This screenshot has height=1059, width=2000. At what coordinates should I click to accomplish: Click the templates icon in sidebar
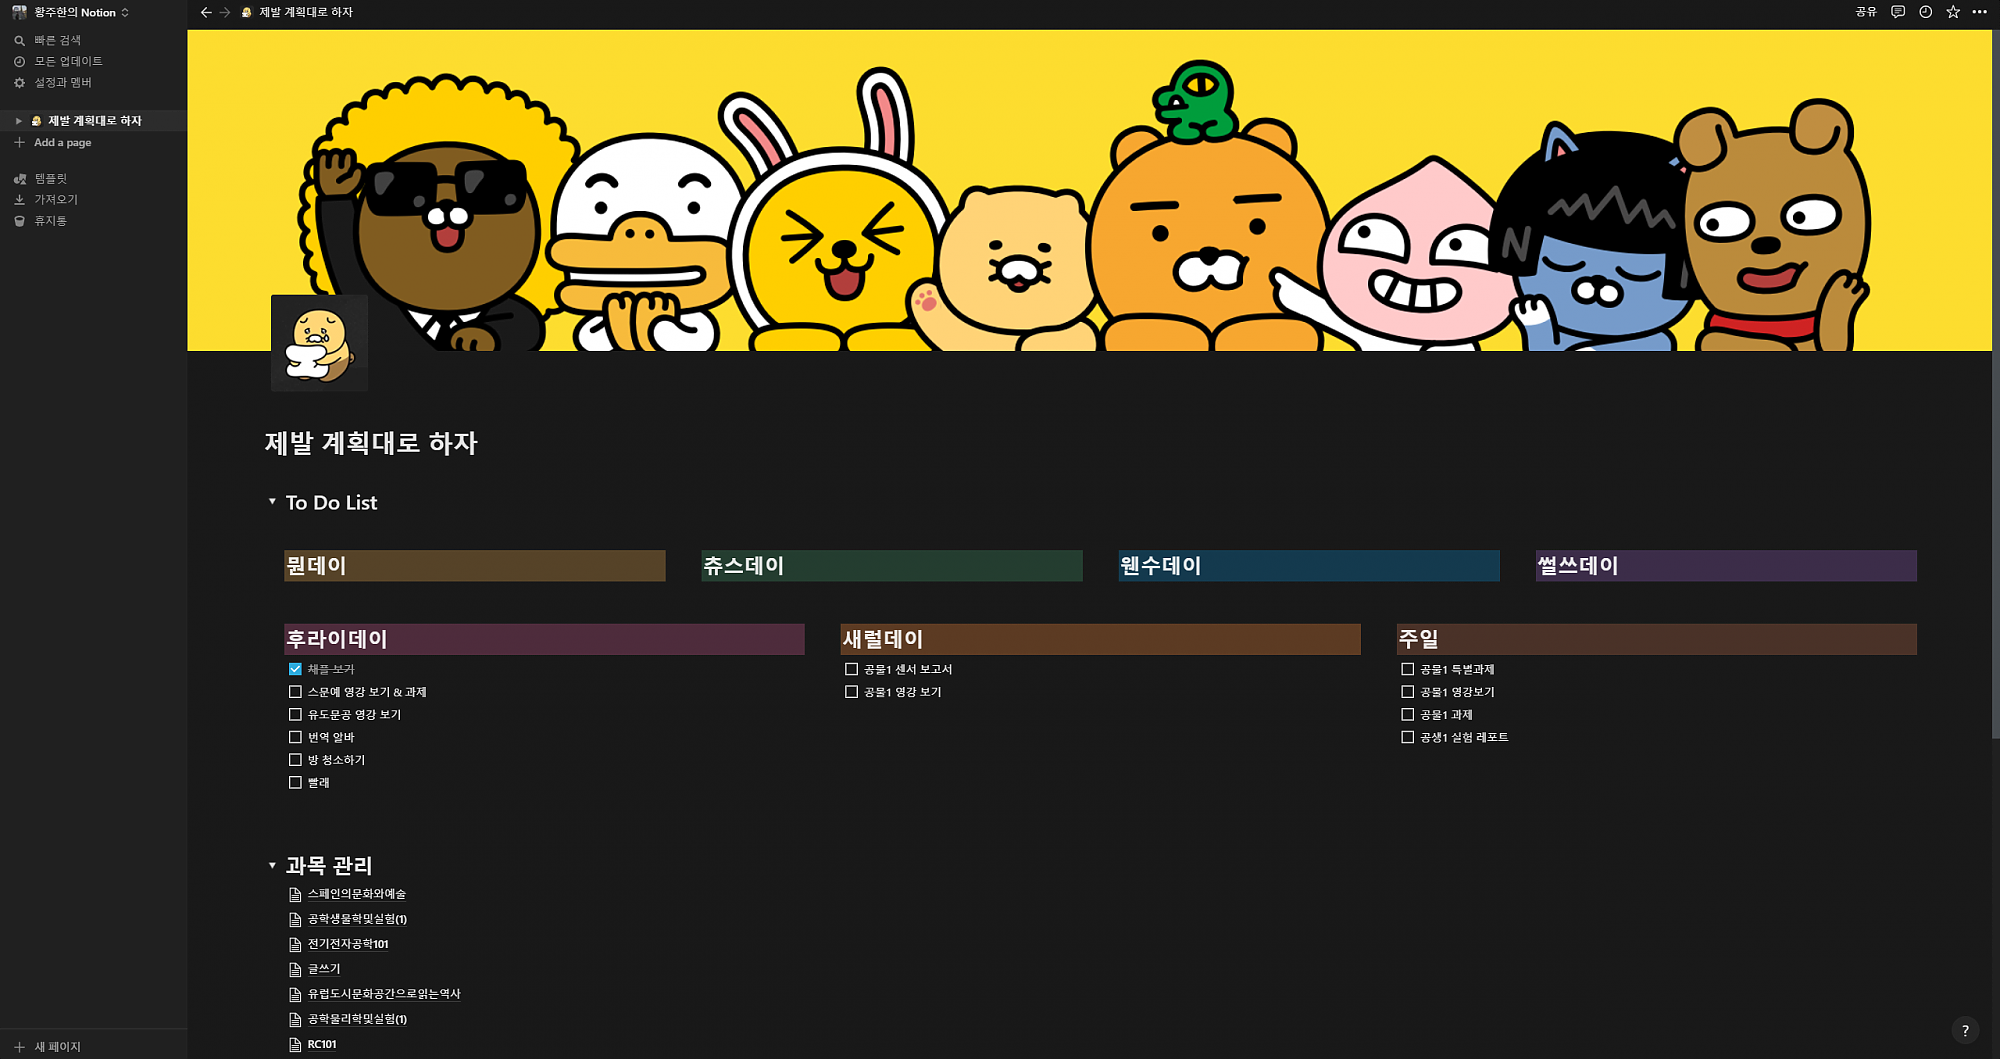(x=19, y=178)
